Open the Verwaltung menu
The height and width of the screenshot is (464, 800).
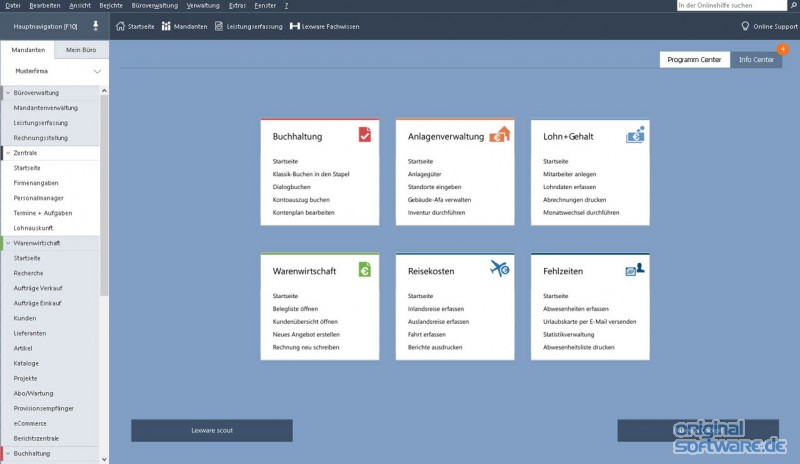[x=203, y=5]
